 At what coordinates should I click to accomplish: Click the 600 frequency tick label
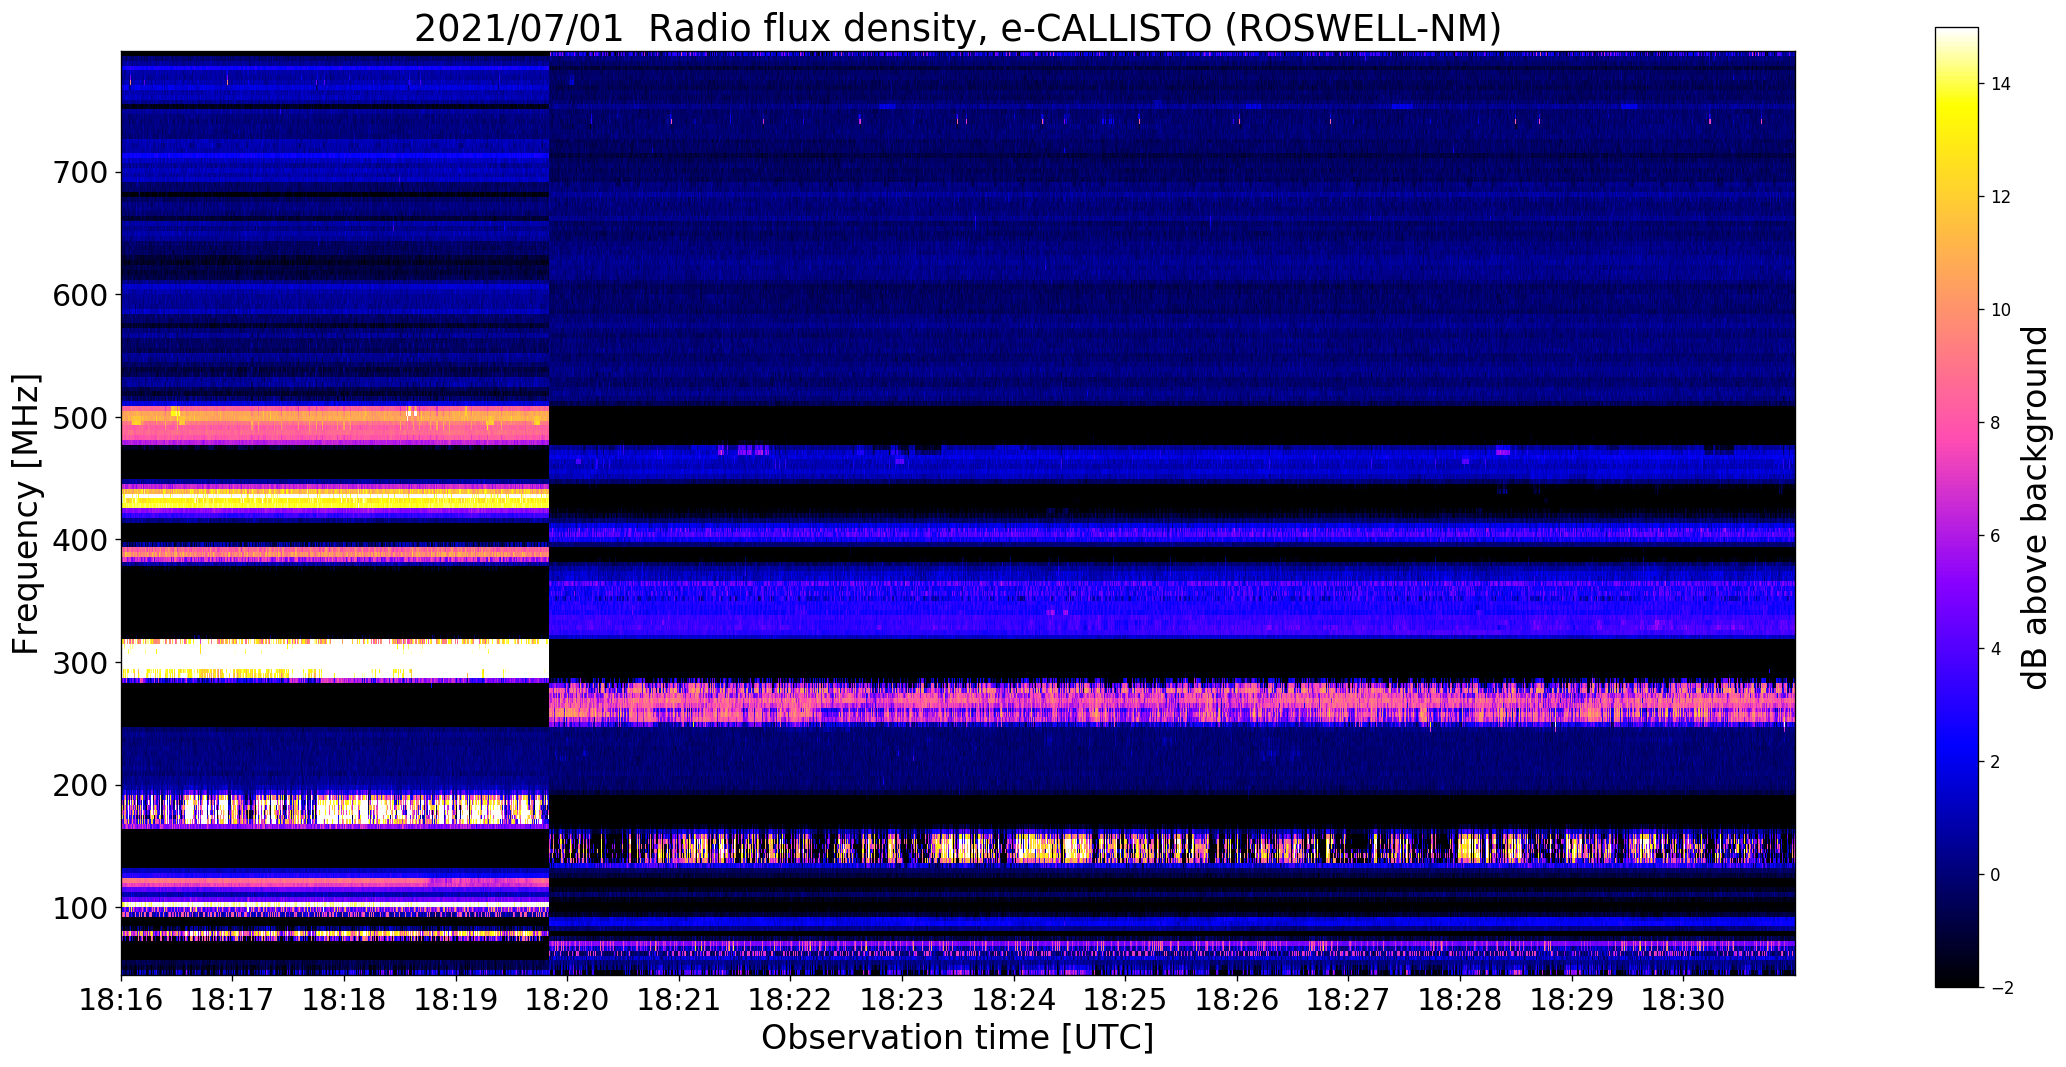pyautogui.click(x=78, y=295)
